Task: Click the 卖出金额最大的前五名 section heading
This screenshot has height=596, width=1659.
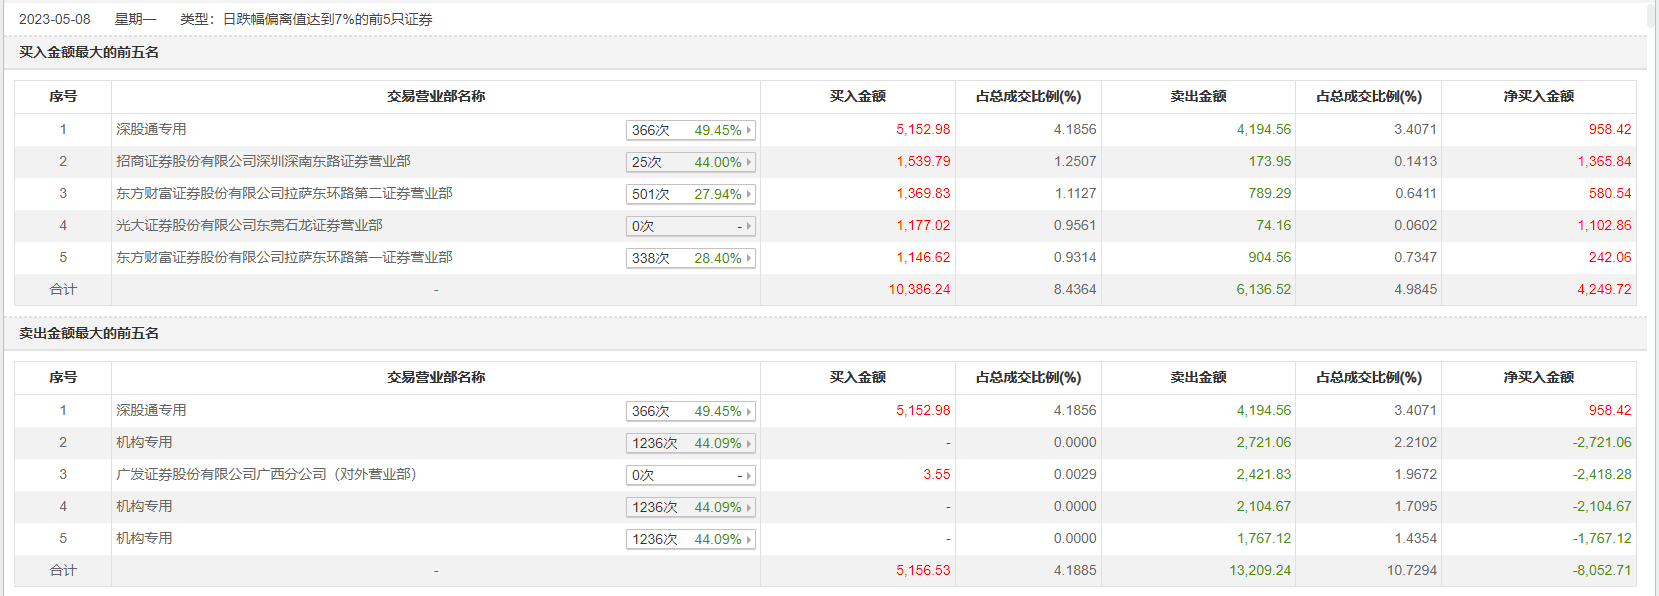Action: pyautogui.click(x=89, y=333)
